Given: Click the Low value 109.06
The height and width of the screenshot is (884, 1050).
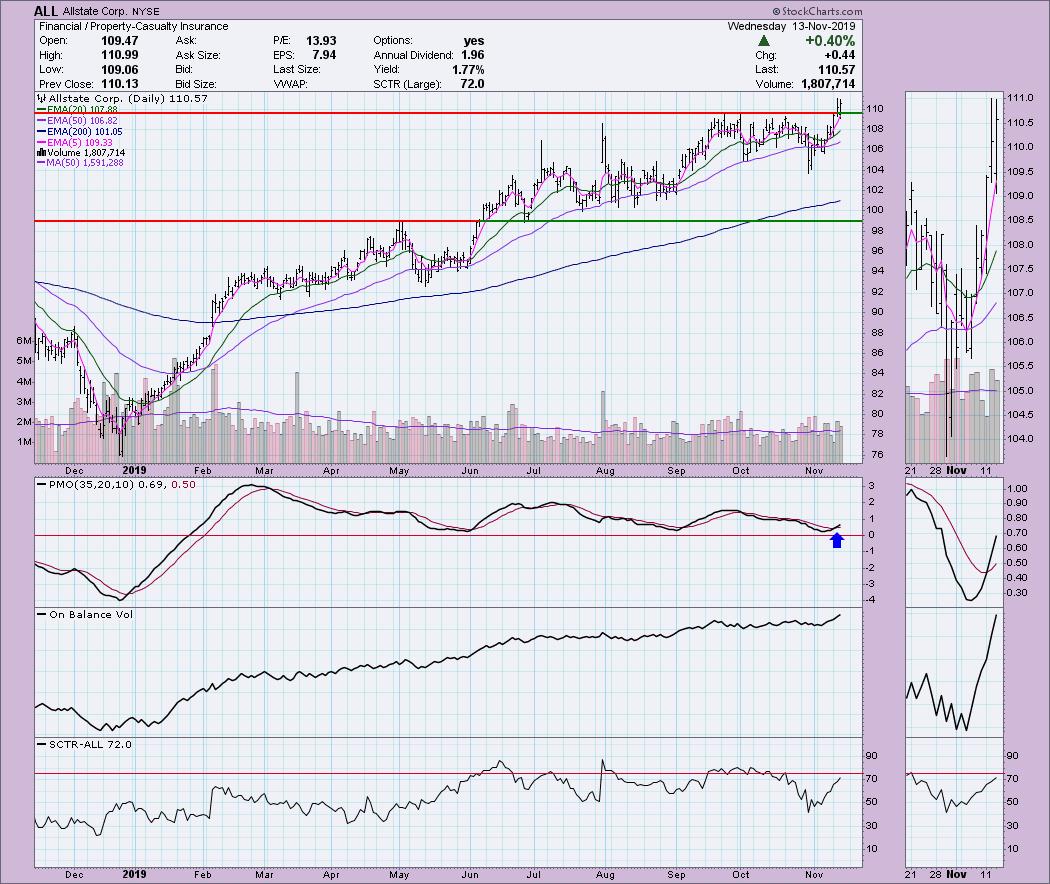Looking at the screenshot, I should pyautogui.click(x=119, y=69).
